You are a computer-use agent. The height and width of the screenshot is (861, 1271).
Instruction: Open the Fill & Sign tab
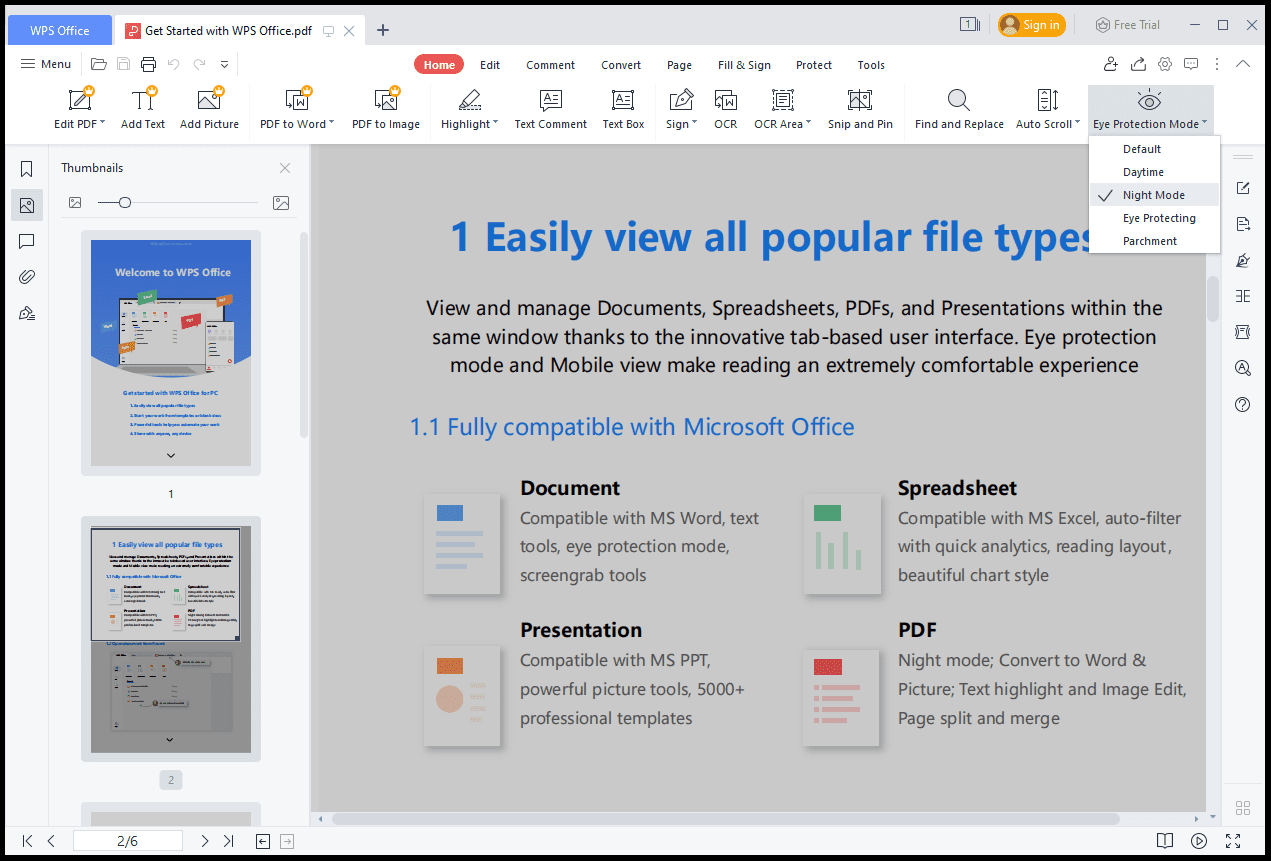point(744,65)
